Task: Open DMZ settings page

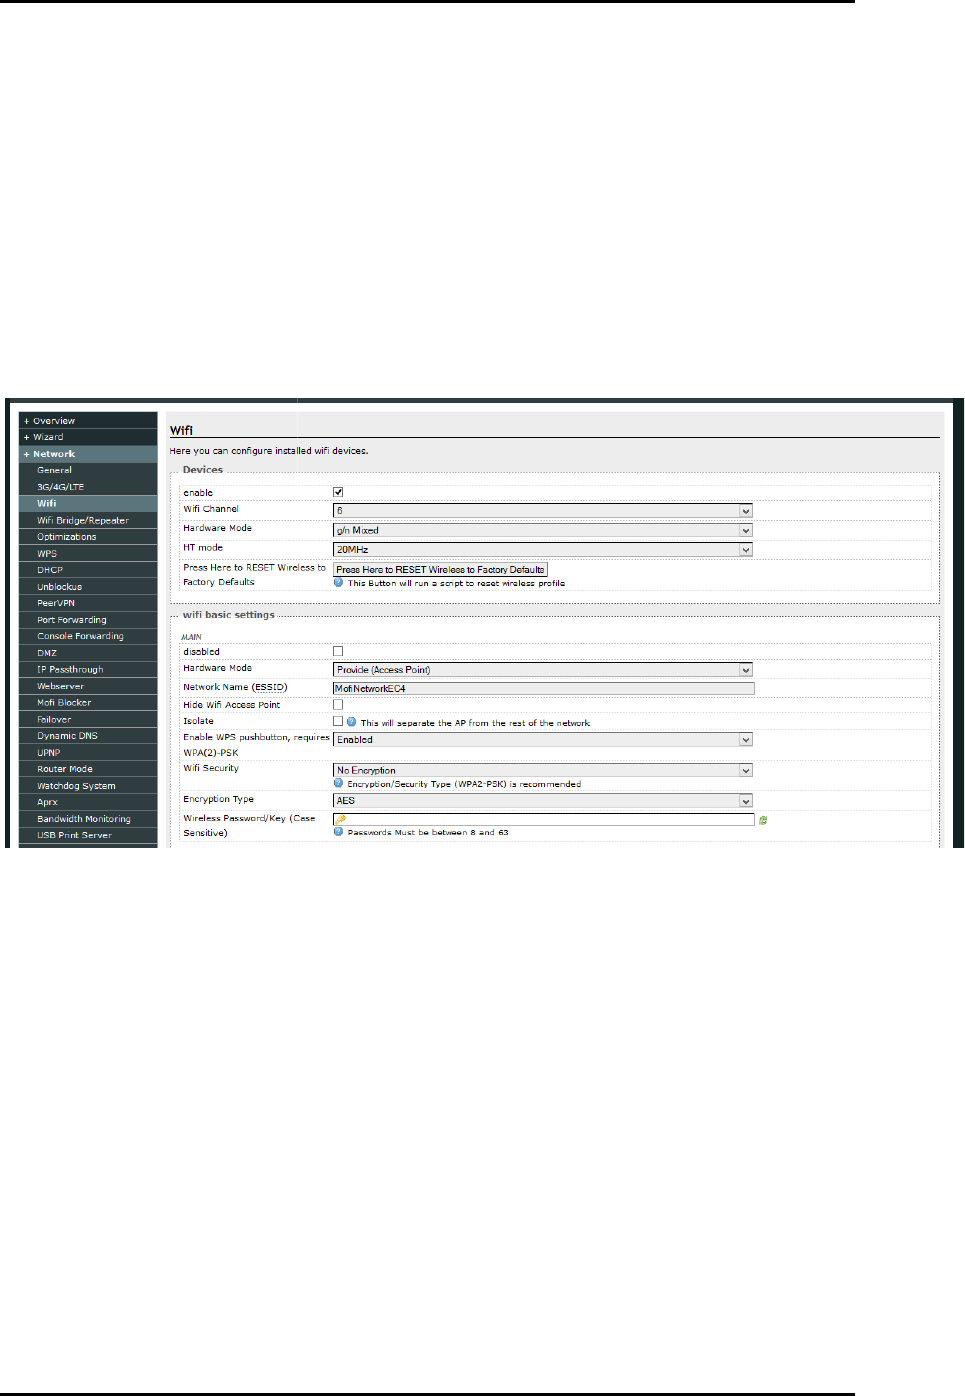Action: (88, 653)
